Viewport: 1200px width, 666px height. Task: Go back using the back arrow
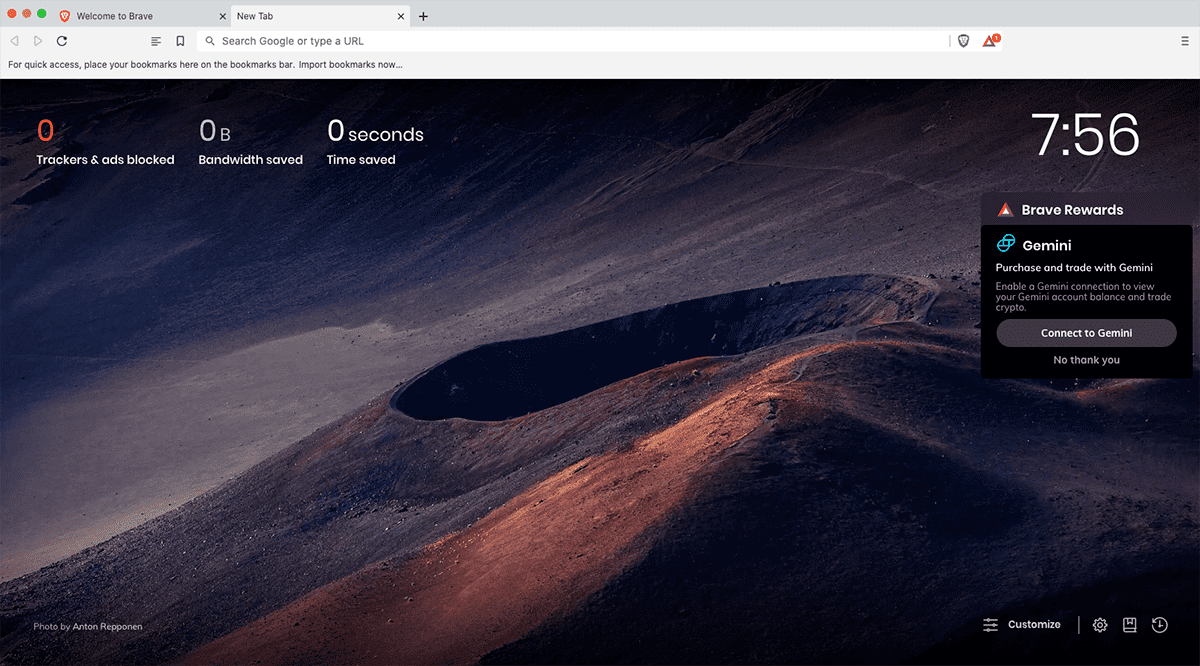pos(14,41)
